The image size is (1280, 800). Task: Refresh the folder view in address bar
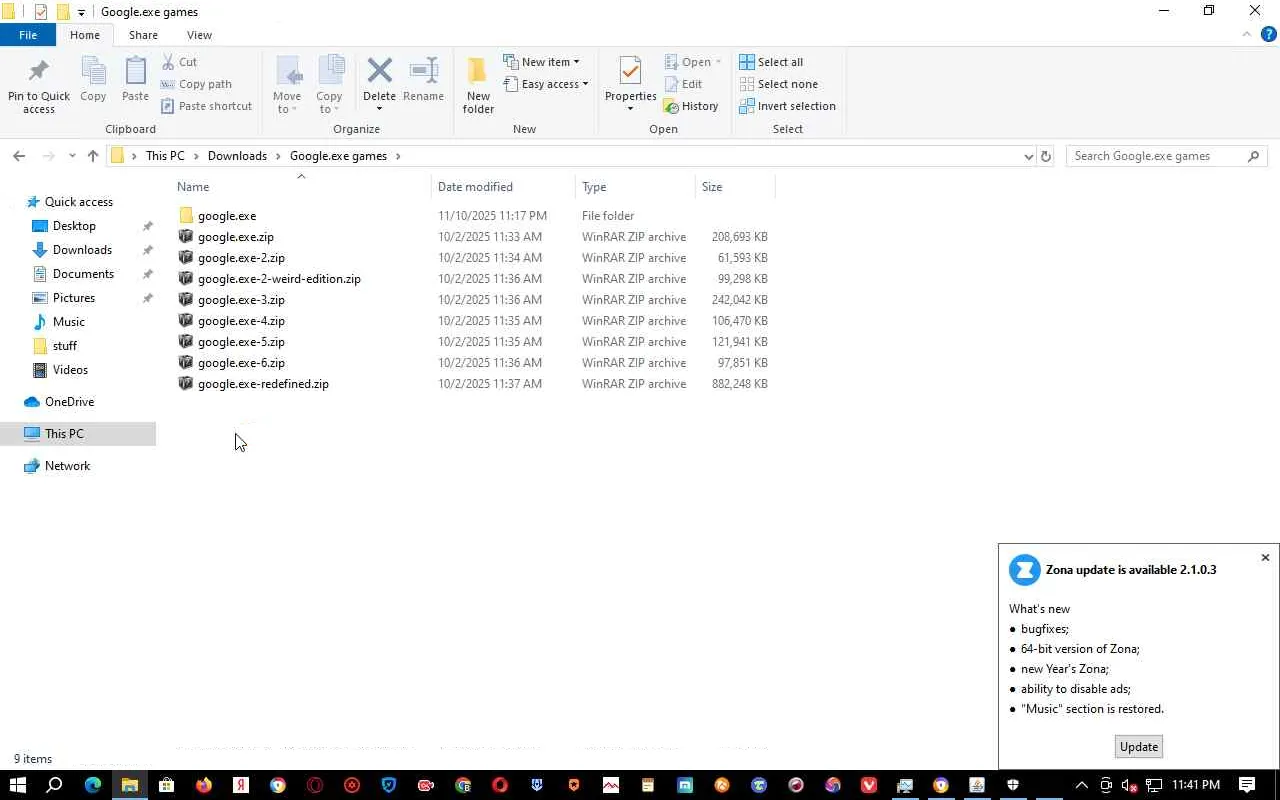click(1046, 156)
